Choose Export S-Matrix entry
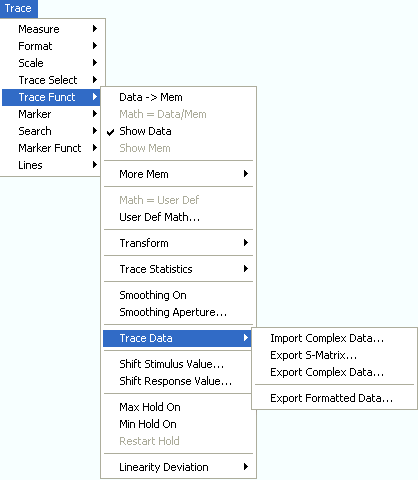 tap(334, 355)
